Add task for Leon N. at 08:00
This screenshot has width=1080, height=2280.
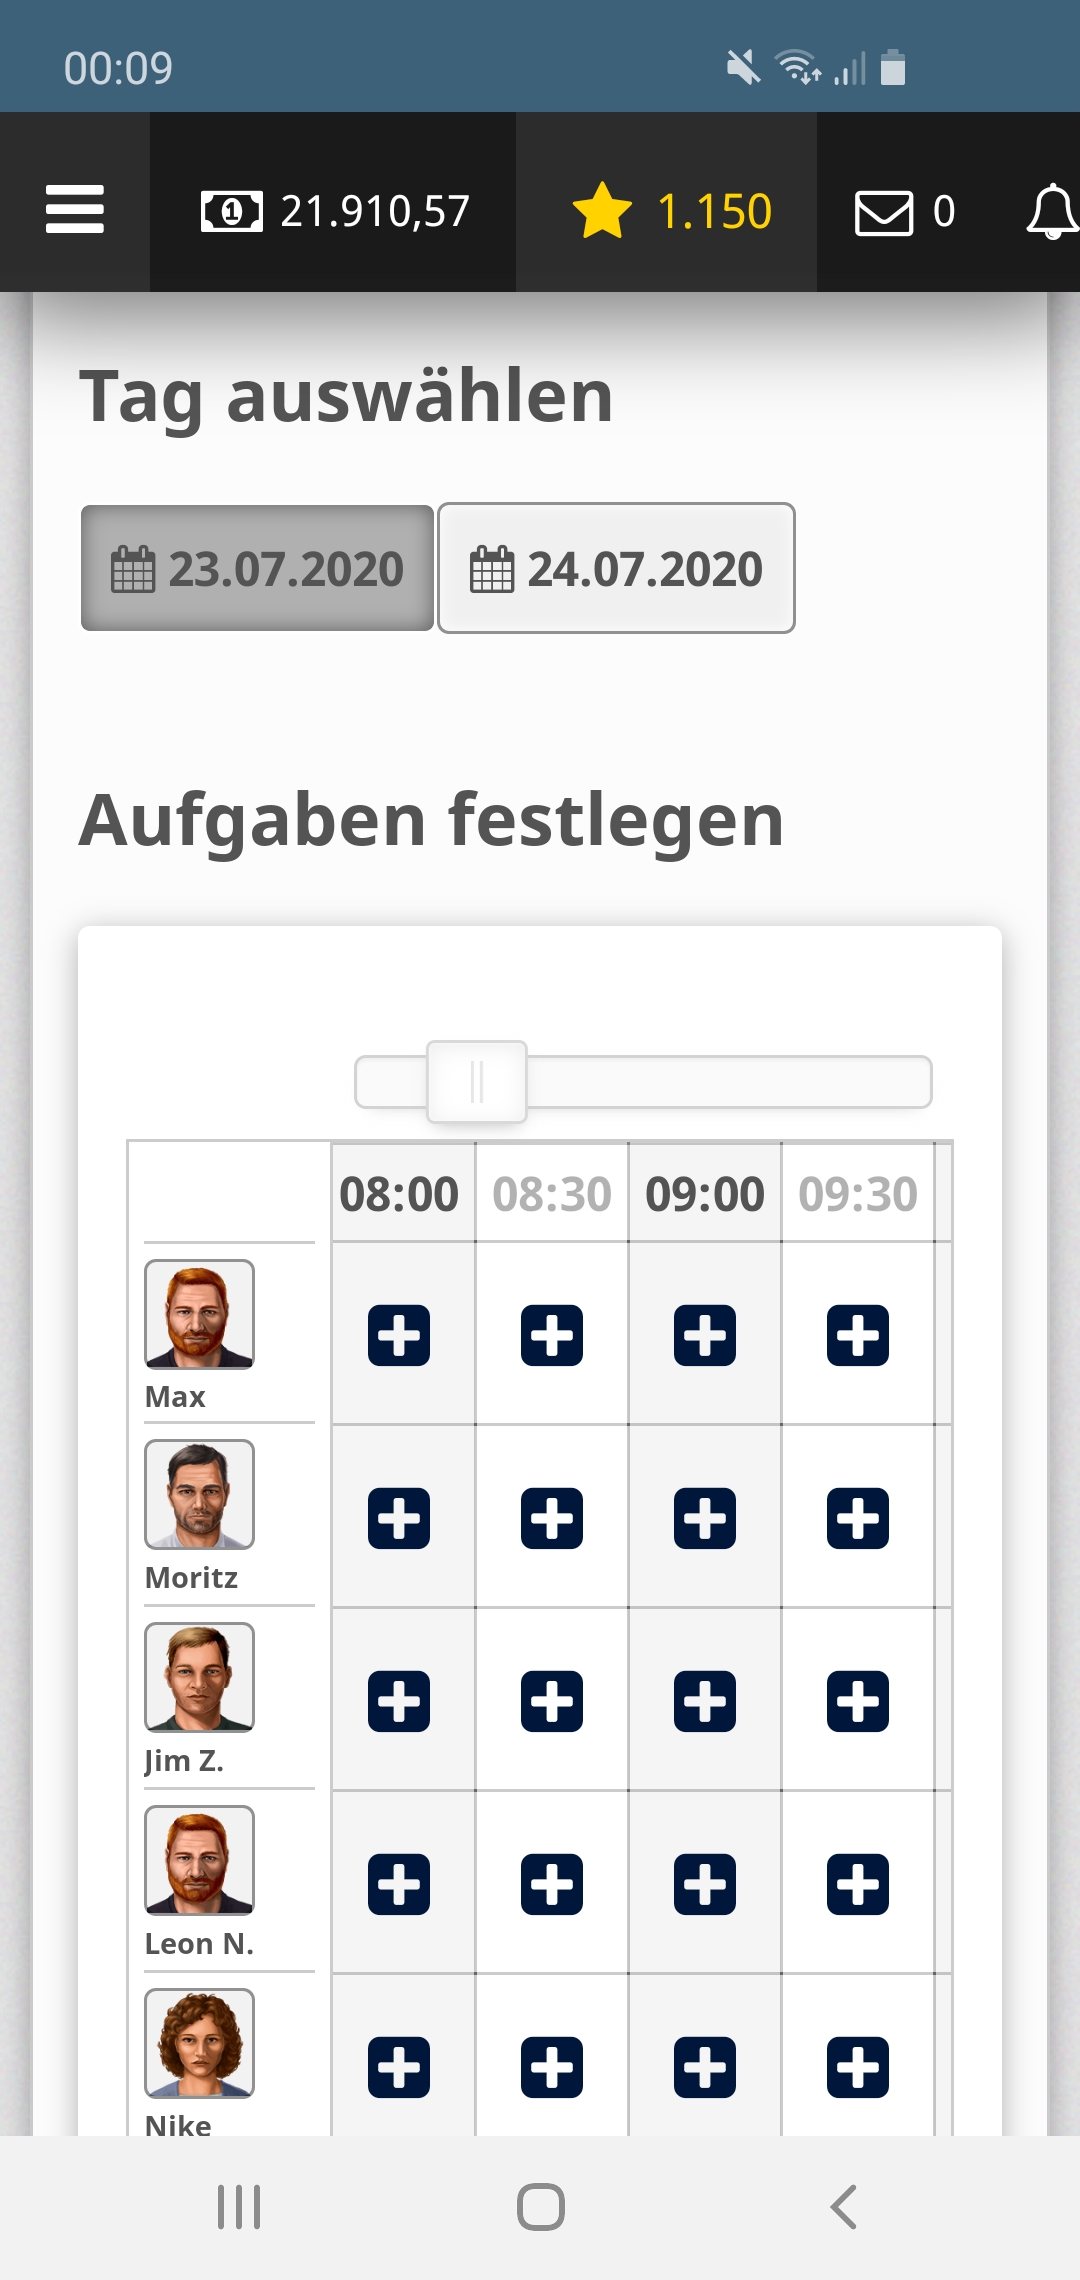click(399, 1884)
